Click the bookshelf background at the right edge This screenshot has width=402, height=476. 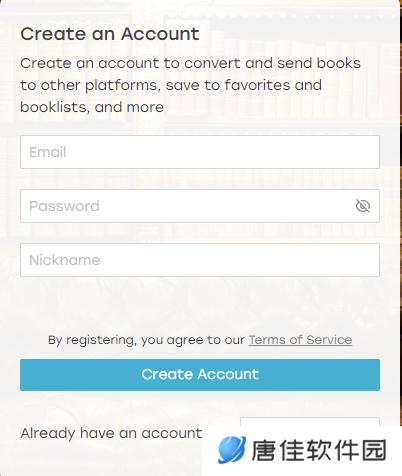click(x=401, y=233)
